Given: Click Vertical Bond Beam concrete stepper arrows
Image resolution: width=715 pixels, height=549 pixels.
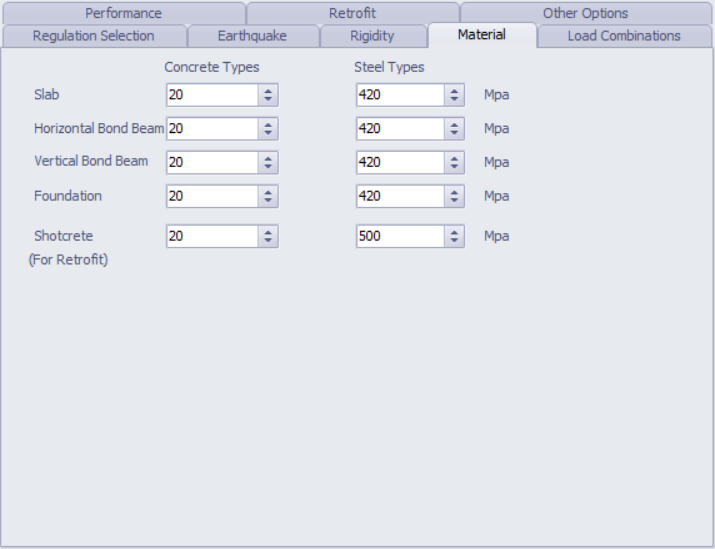Looking at the screenshot, I should pyautogui.click(x=268, y=162).
